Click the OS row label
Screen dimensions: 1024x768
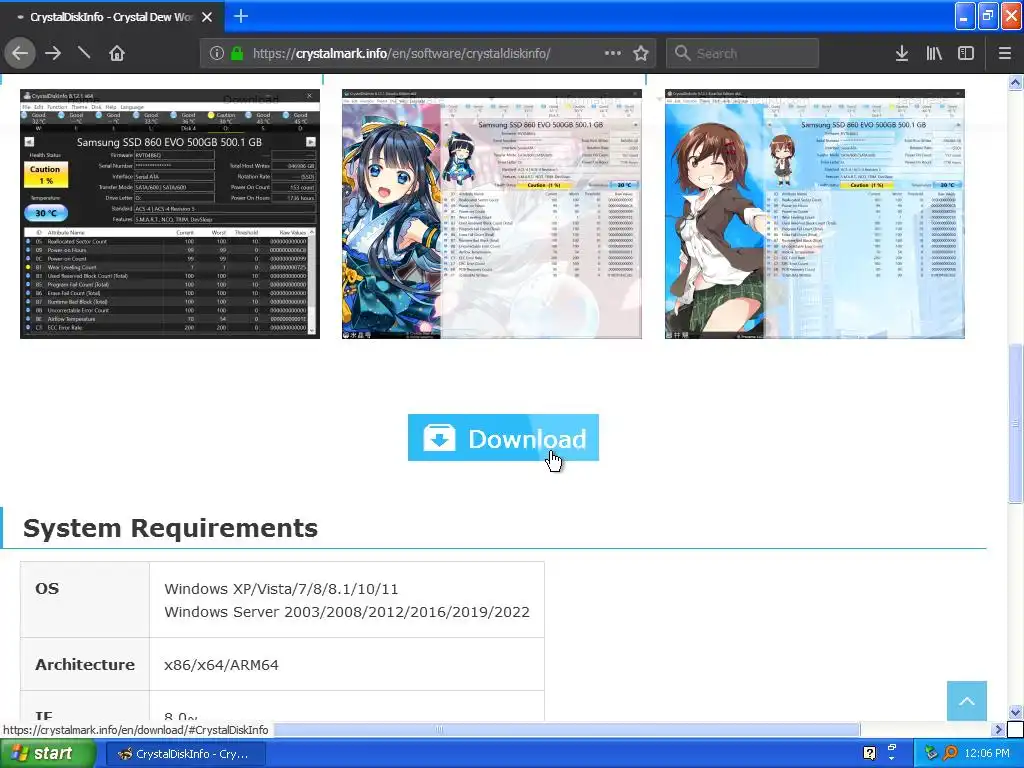[x=47, y=589]
